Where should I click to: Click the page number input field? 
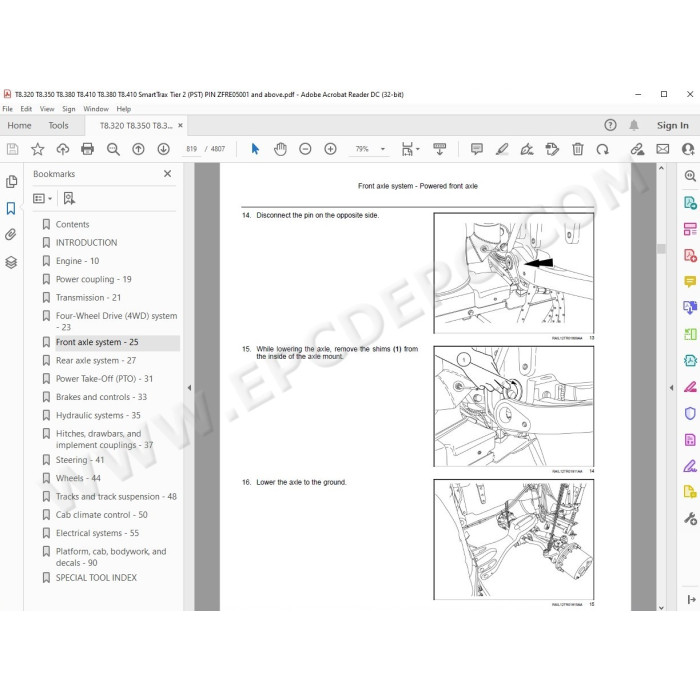[192, 149]
